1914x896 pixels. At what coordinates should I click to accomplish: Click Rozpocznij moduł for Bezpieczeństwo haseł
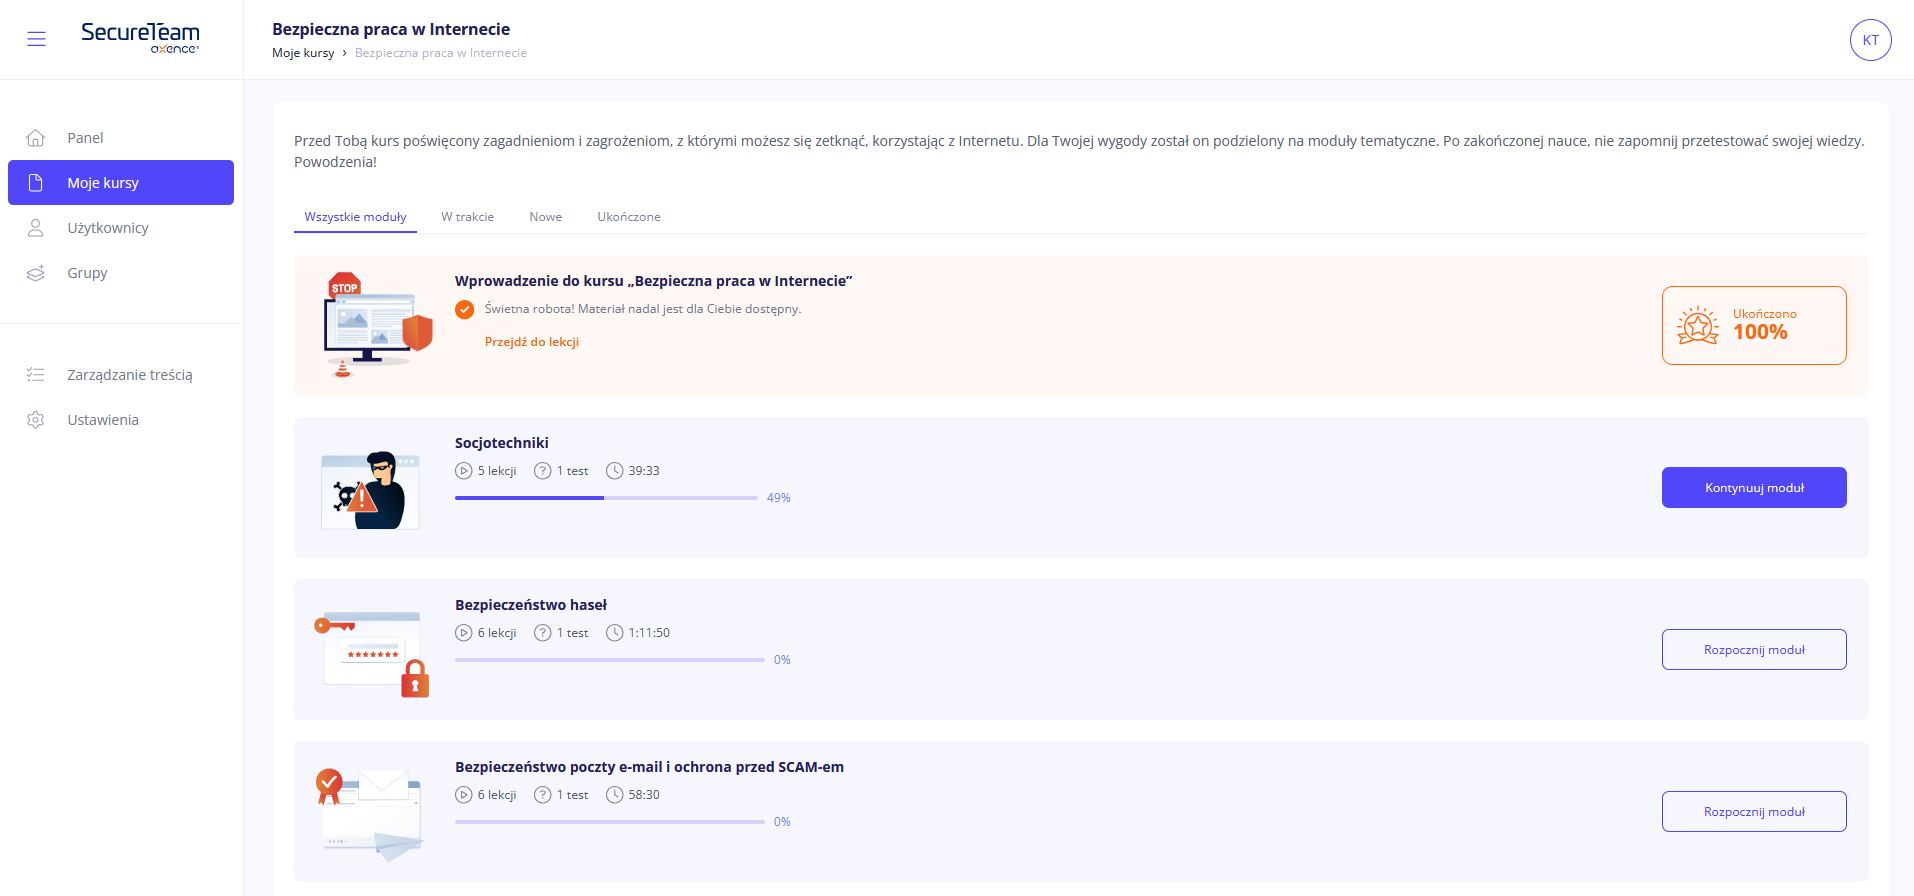(x=1753, y=650)
